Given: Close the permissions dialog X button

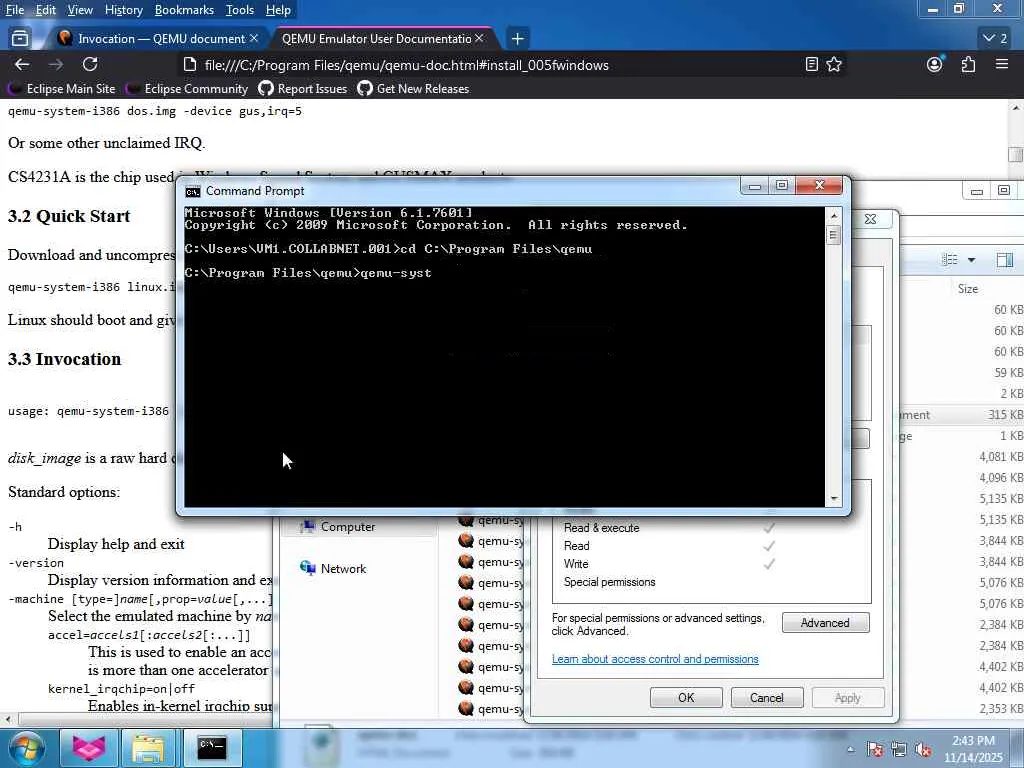Looking at the screenshot, I should coord(871,219).
